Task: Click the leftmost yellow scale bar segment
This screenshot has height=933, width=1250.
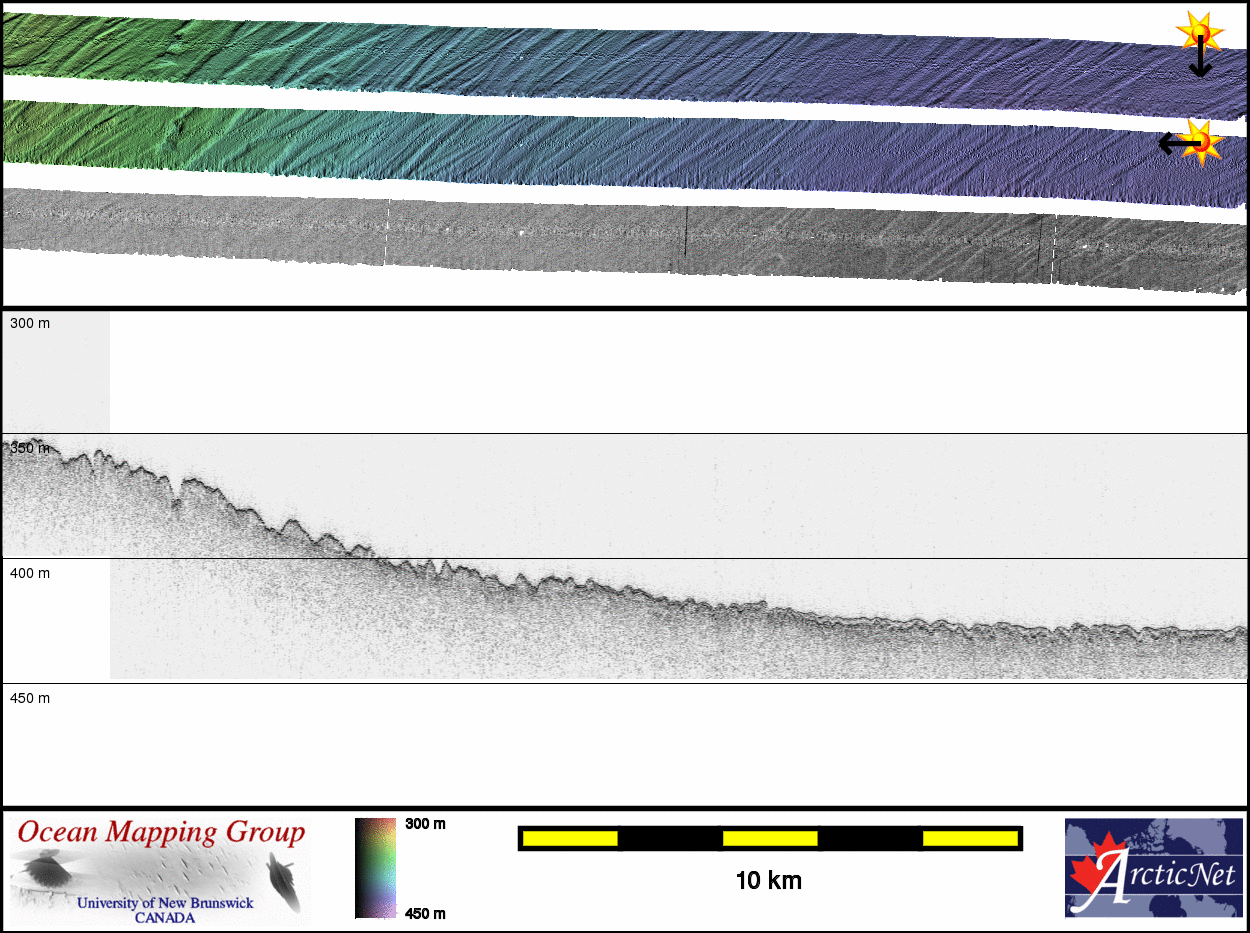Action: (x=570, y=838)
